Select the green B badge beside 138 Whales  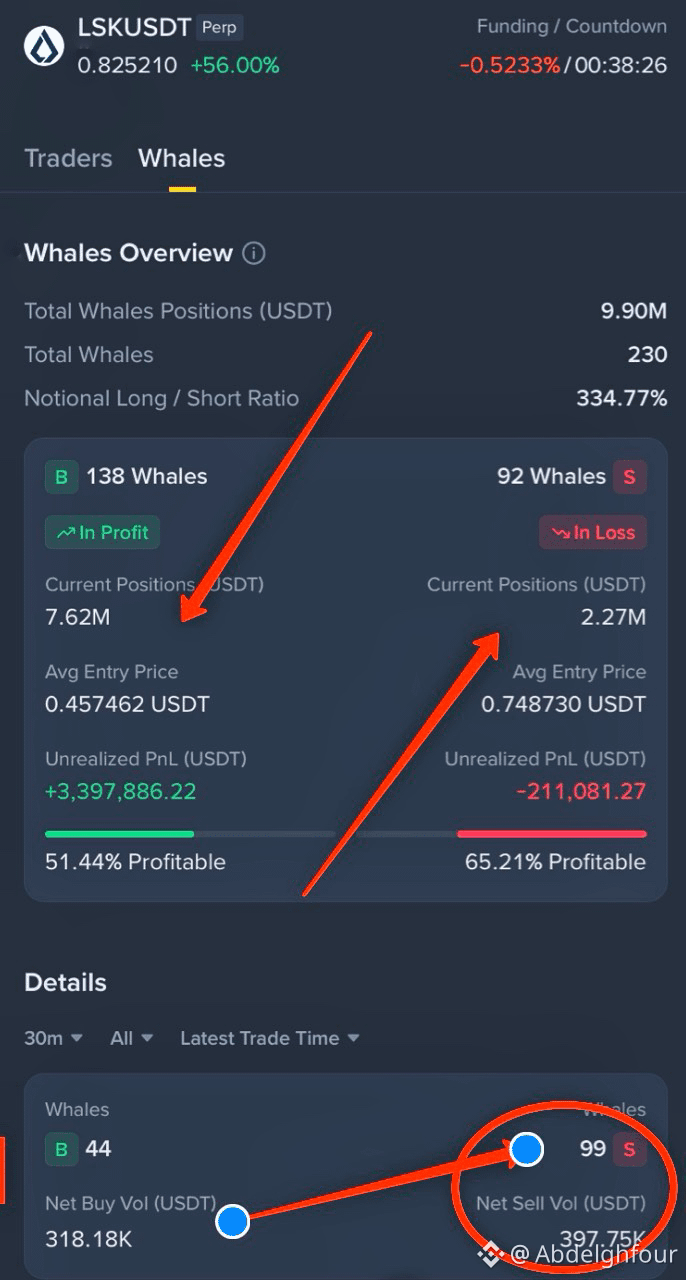pyautogui.click(x=61, y=477)
